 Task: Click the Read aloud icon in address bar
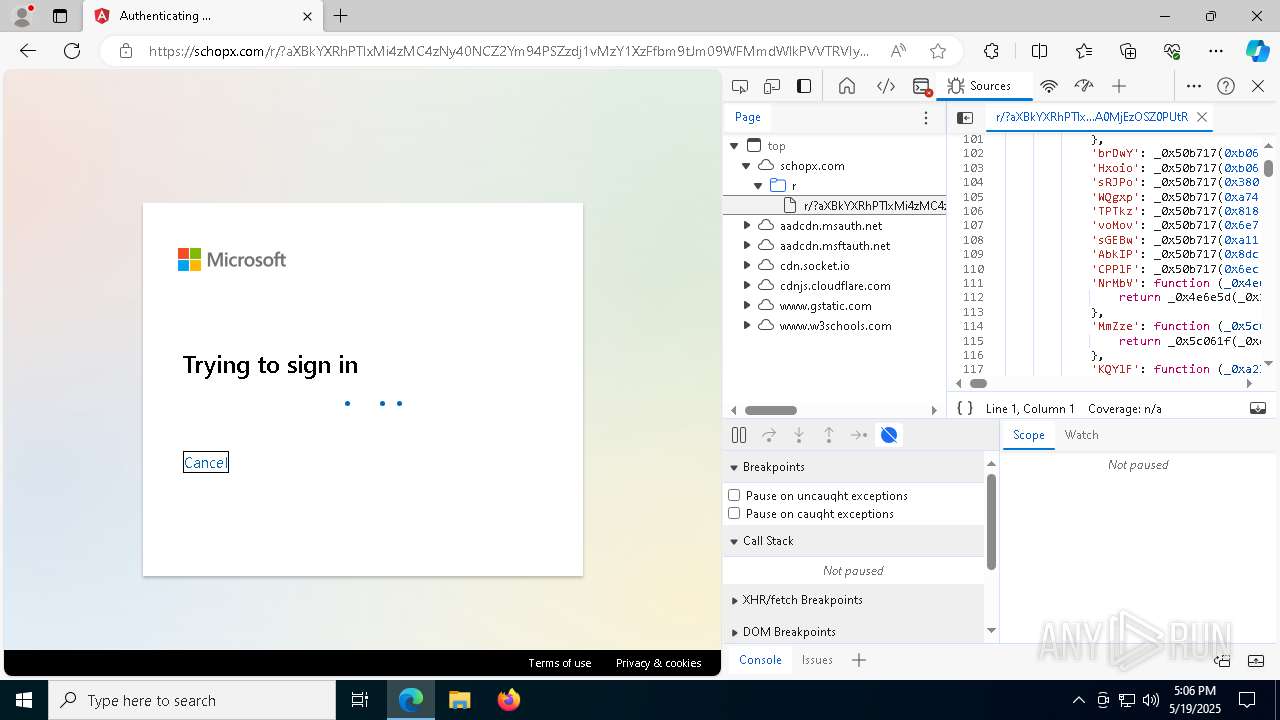point(898,51)
